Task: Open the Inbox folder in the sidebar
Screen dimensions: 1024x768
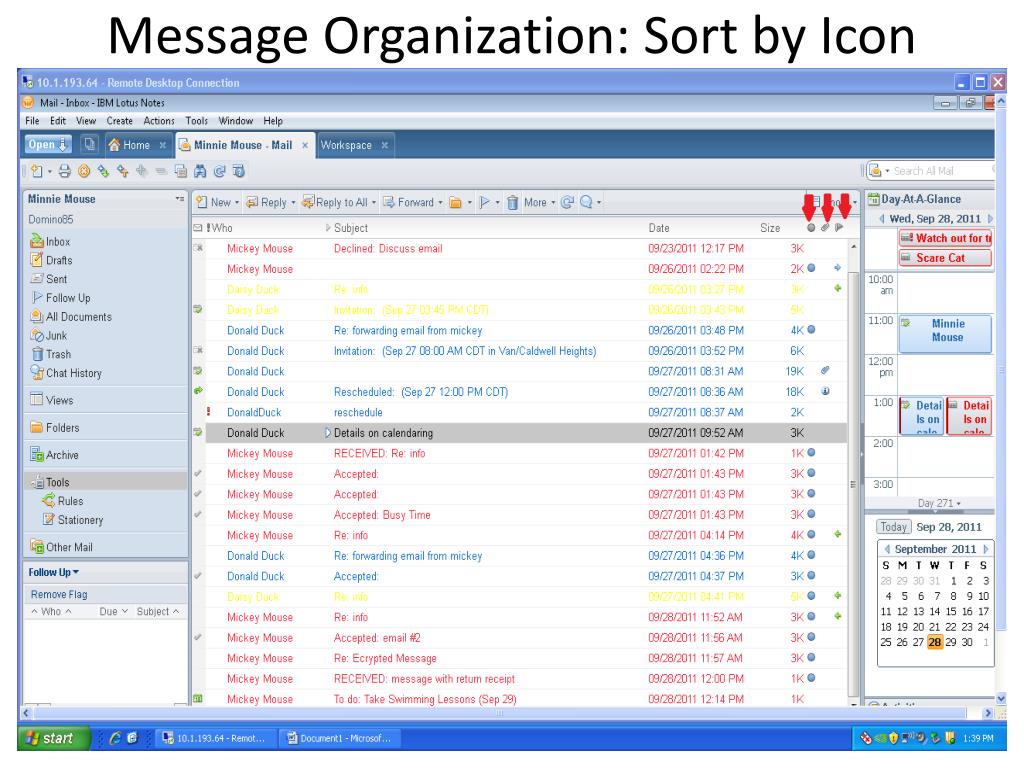Action: click(x=50, y=242)
